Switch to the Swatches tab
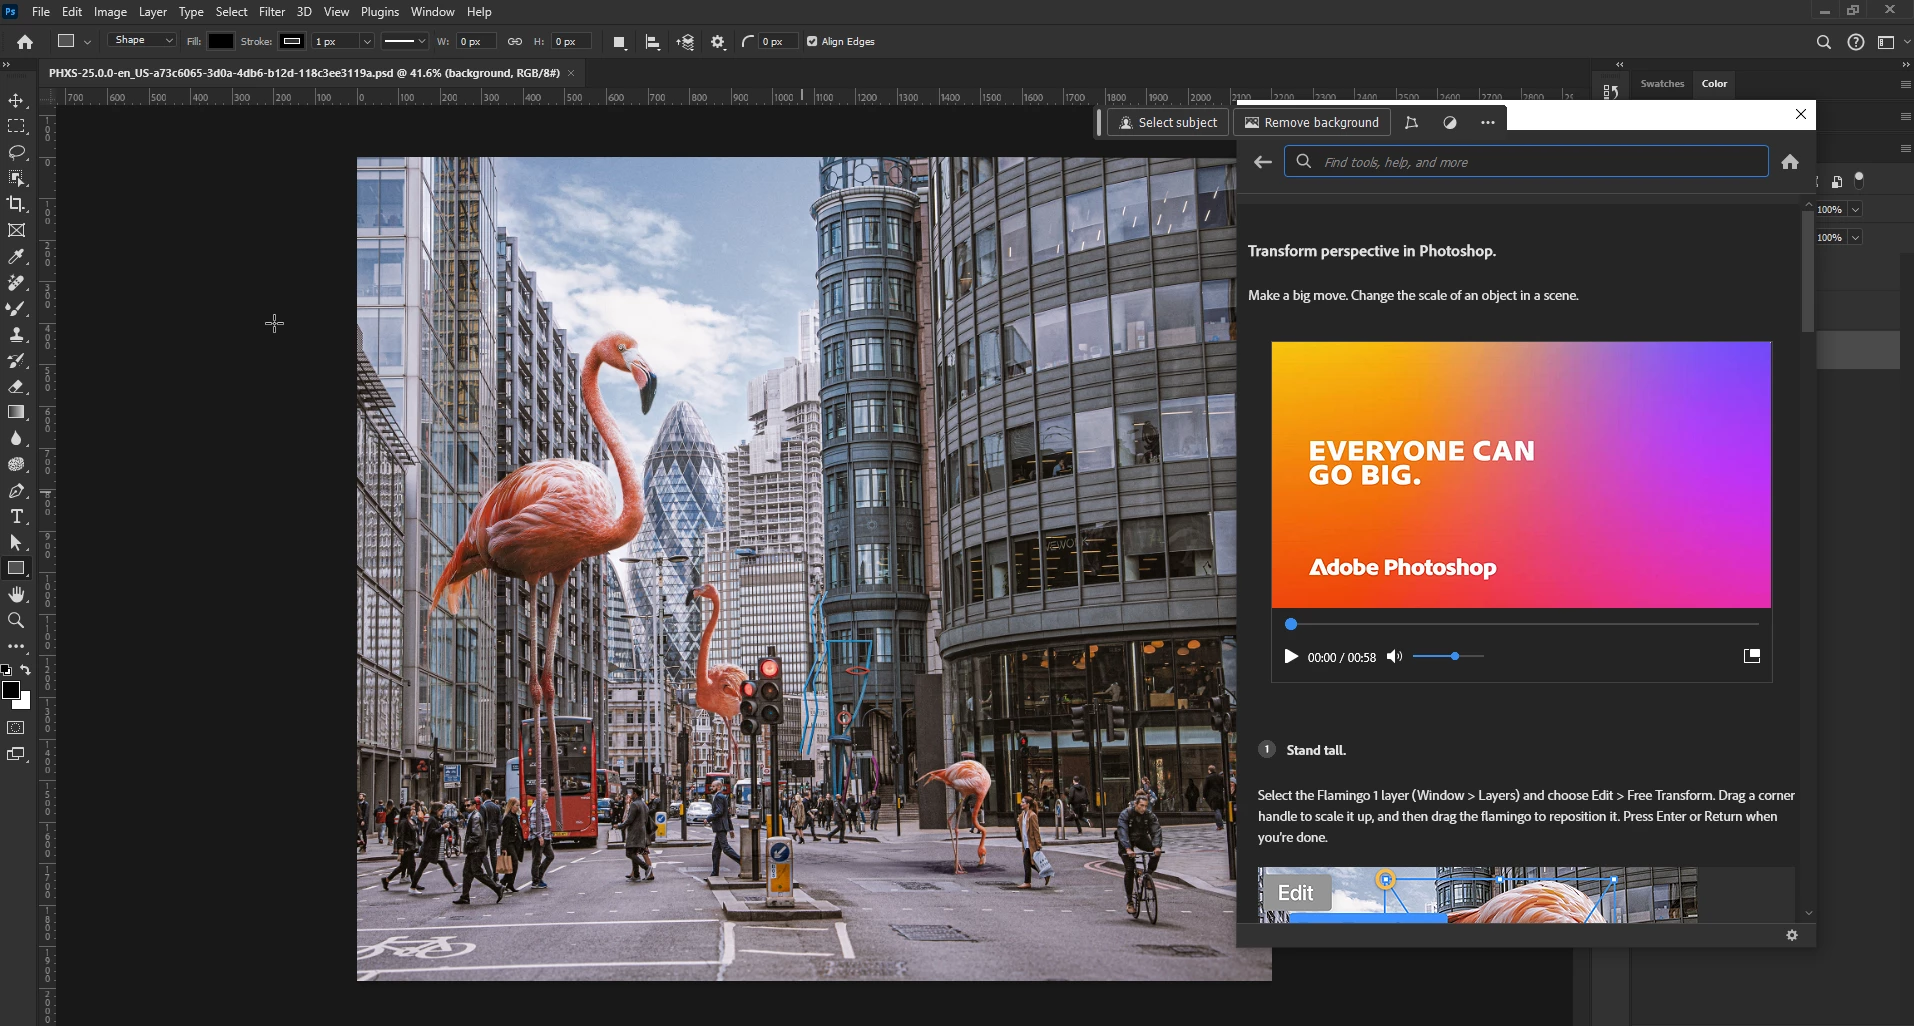 click(1662, 84)
